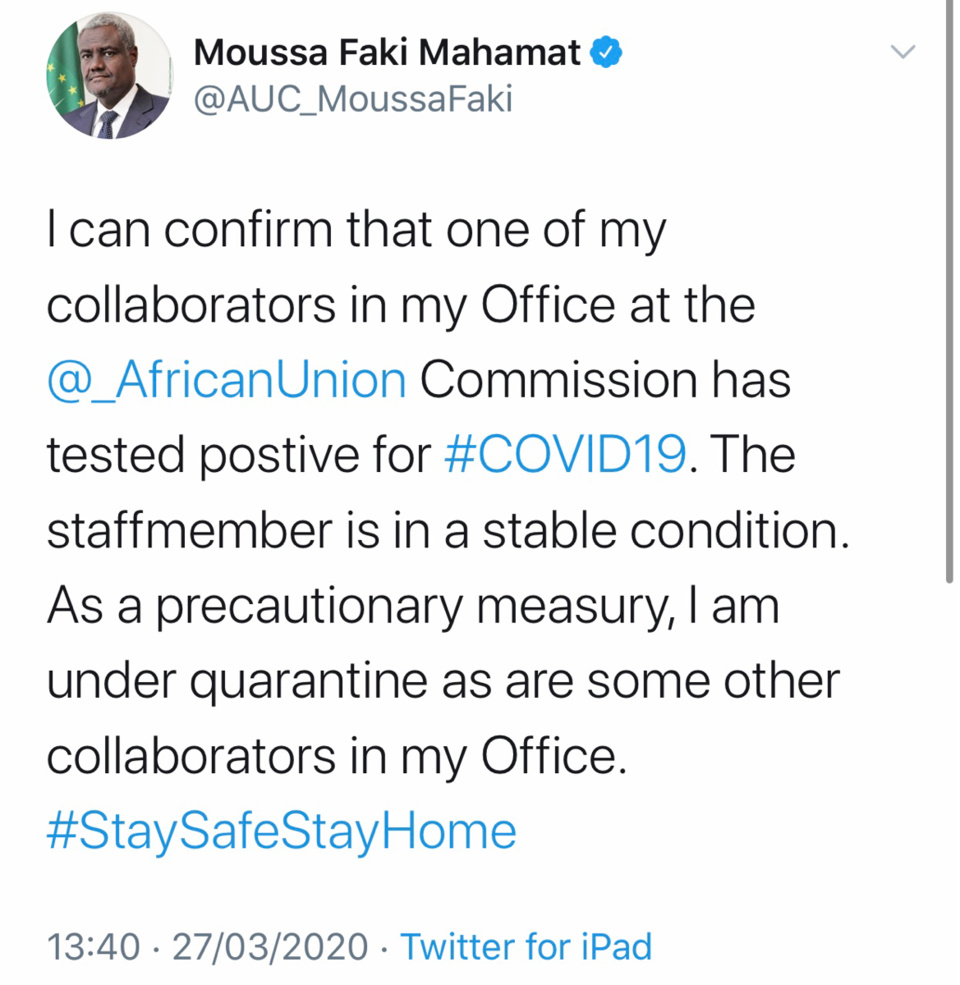Screen dimensions: 960x985
Task: Click the 27/03/2020 date
Action: (x=270, y=946)
